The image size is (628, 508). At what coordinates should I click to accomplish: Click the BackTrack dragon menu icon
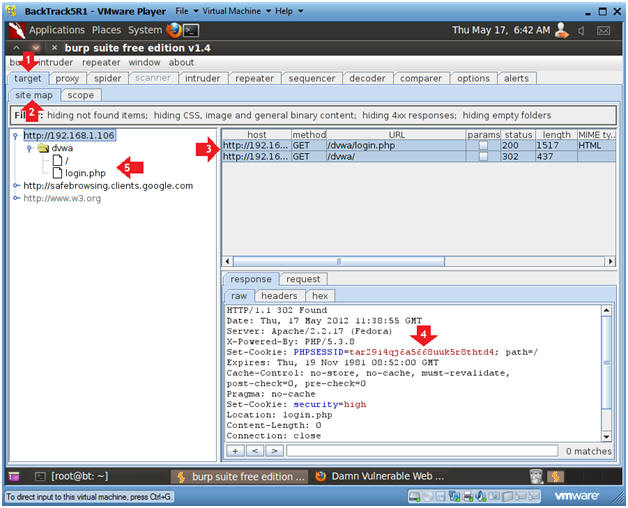[17, 30]
